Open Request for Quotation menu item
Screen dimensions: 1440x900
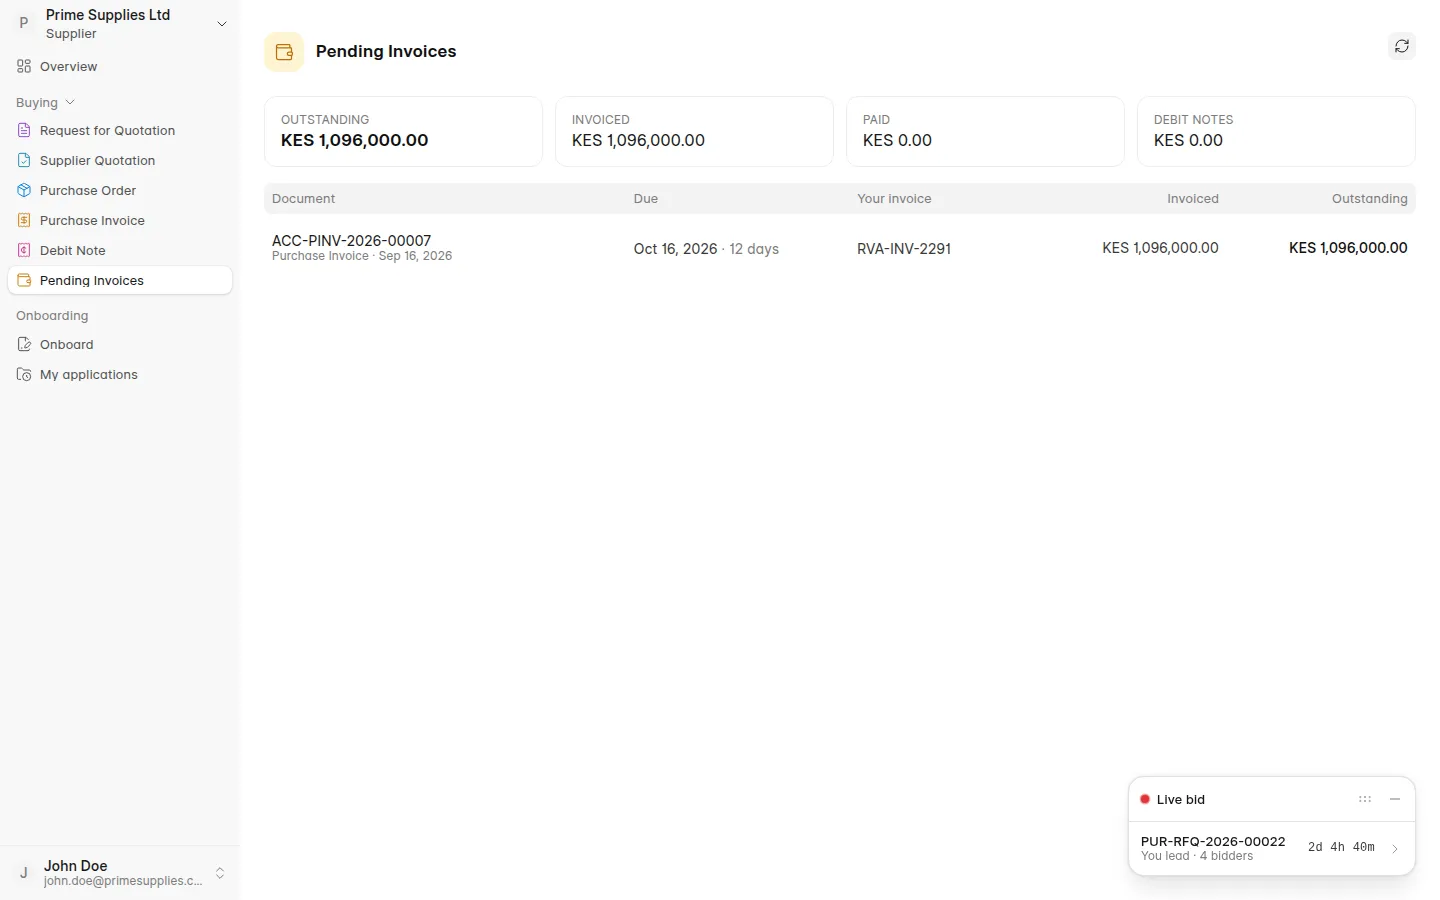coord(120,130)
